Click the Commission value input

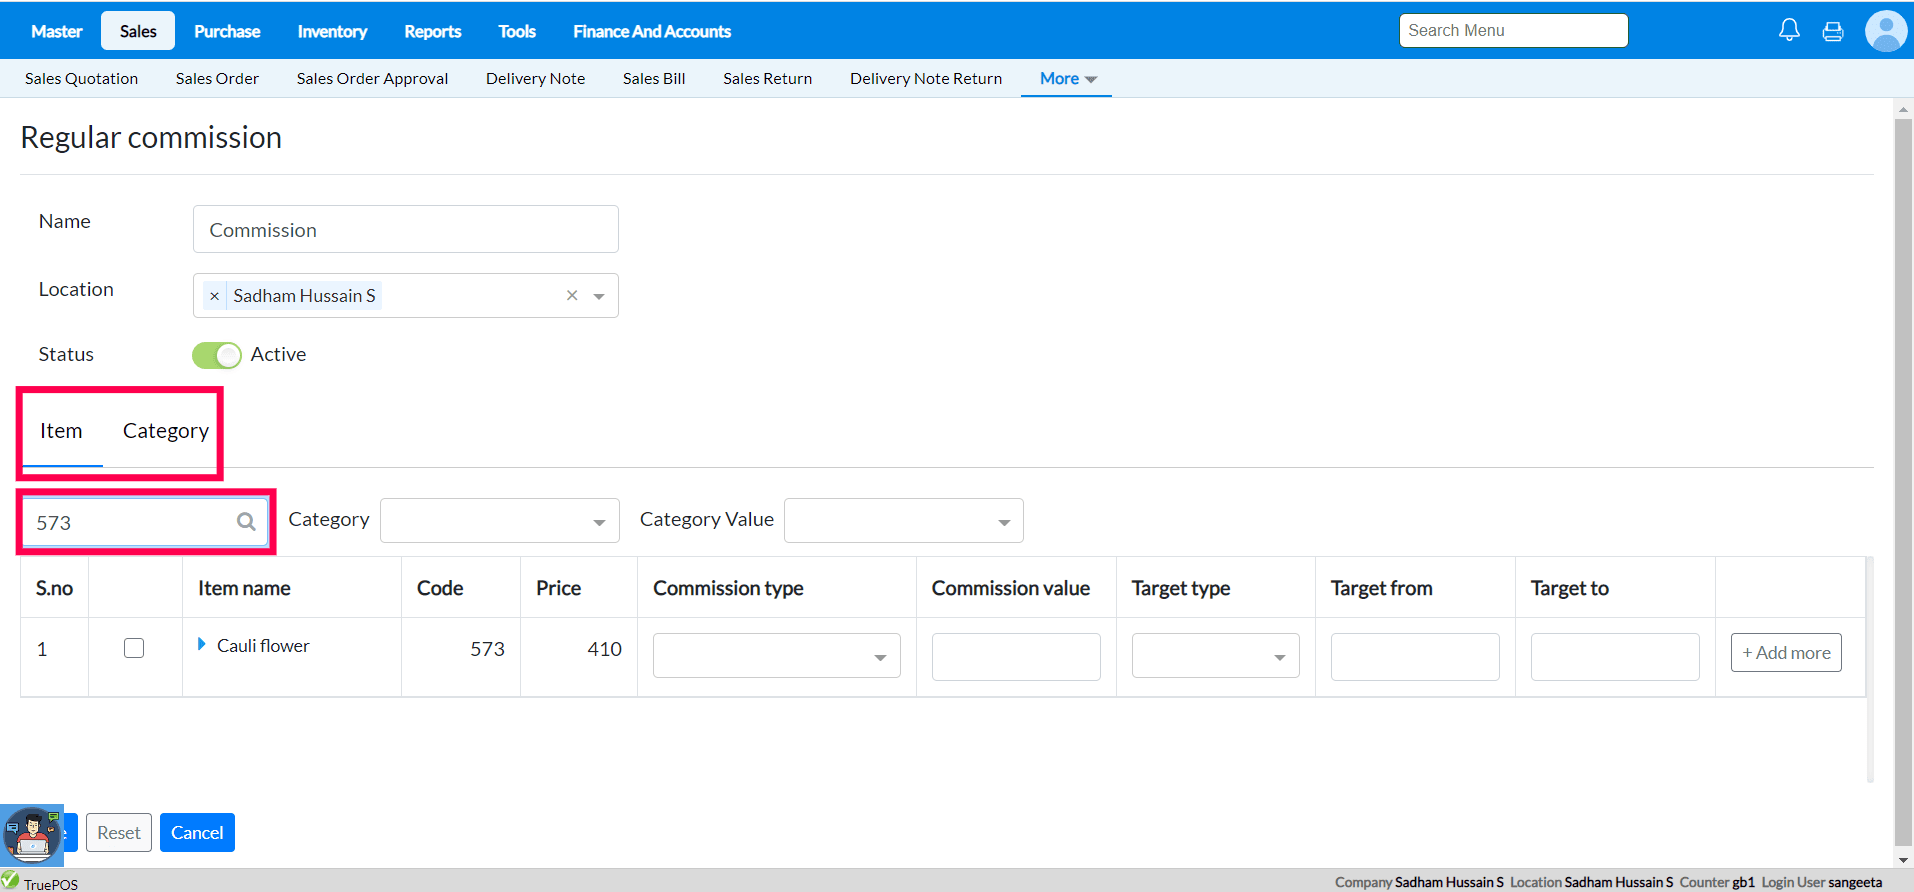[x=1016, y=656]
